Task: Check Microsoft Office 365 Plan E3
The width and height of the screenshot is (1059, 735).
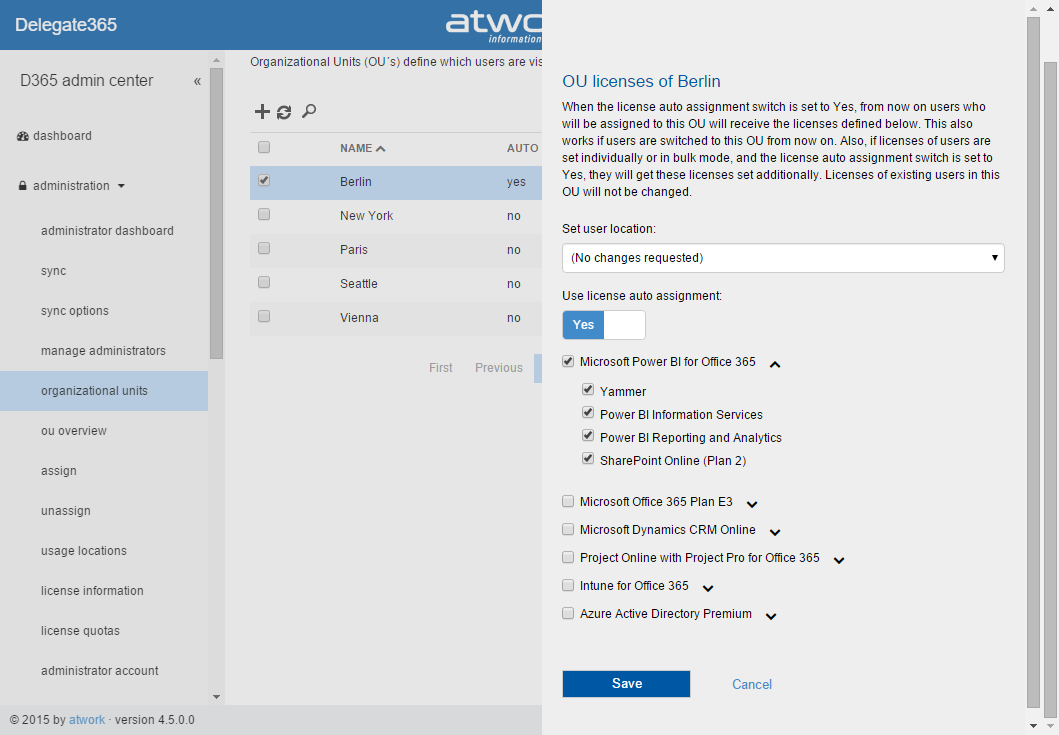Action: tap(568, 501)
